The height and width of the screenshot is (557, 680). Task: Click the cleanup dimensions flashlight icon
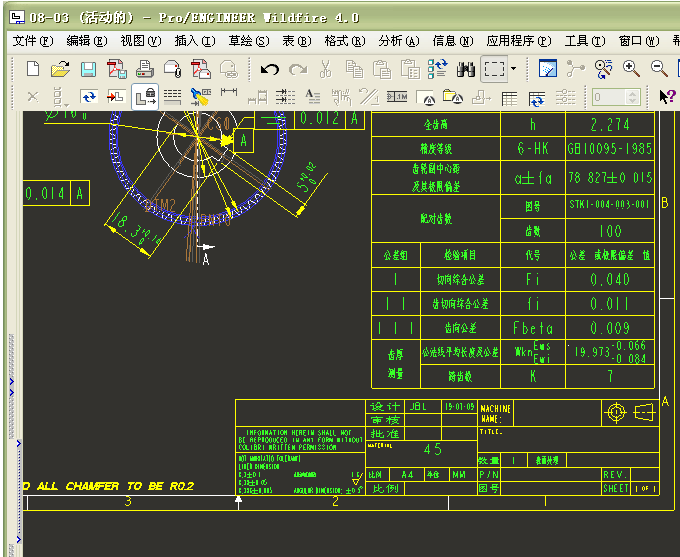pyautogui.click(x=201, y=97)
